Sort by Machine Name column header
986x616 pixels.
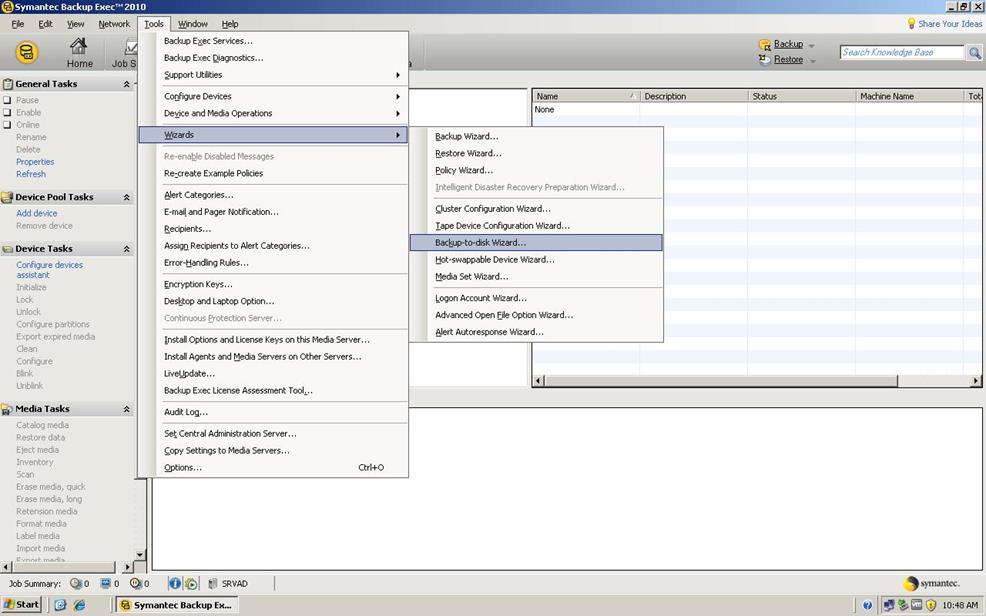point(909,96)
